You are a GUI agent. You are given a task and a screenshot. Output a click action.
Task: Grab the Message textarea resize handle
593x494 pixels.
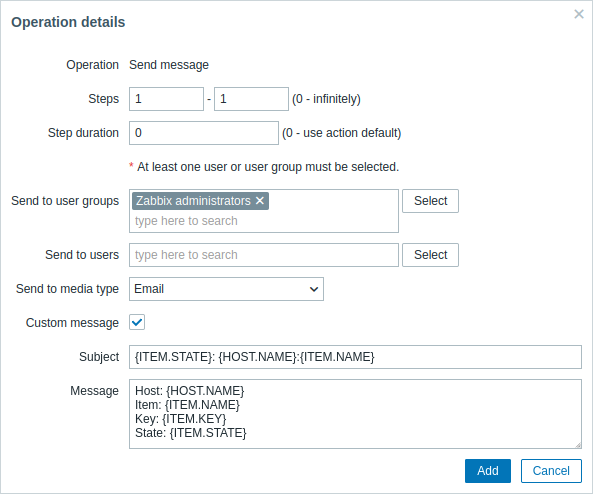[578, 445]
